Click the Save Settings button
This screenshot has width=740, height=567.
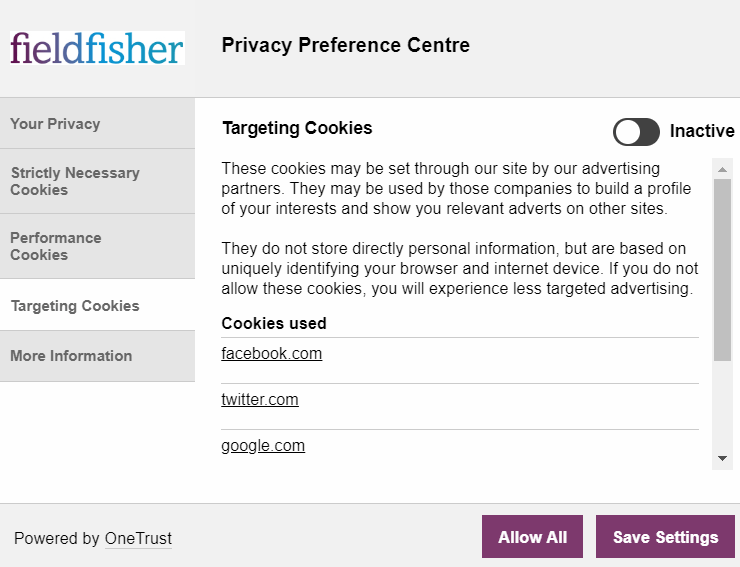click(665, 537)
